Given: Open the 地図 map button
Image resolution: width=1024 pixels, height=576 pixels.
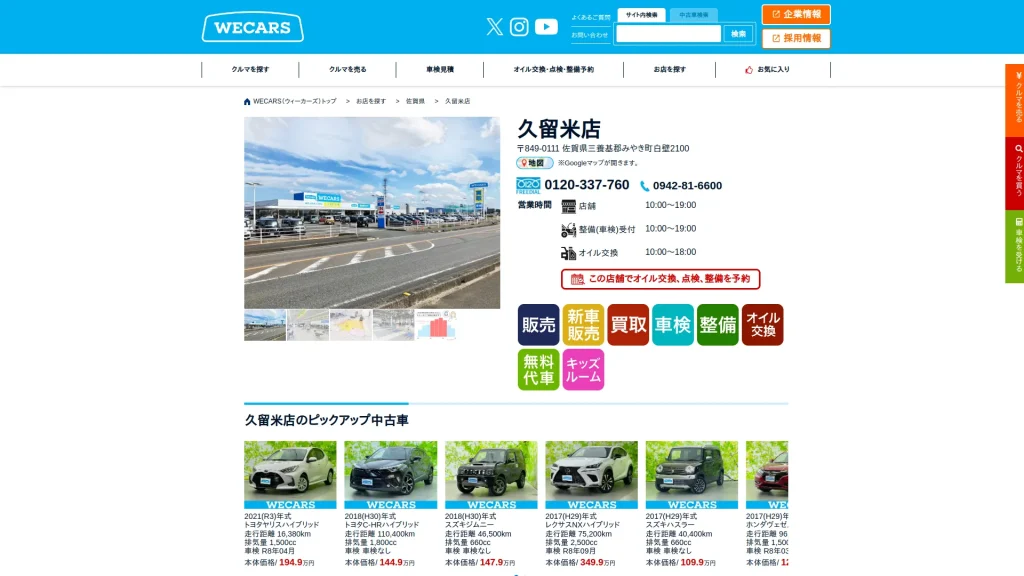Looking at the screenshot, I should (535, 163).
